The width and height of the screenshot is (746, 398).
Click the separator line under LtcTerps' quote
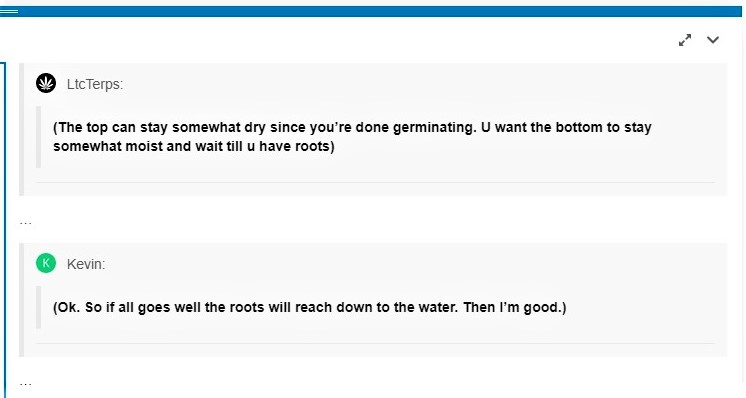pos(375,182)
